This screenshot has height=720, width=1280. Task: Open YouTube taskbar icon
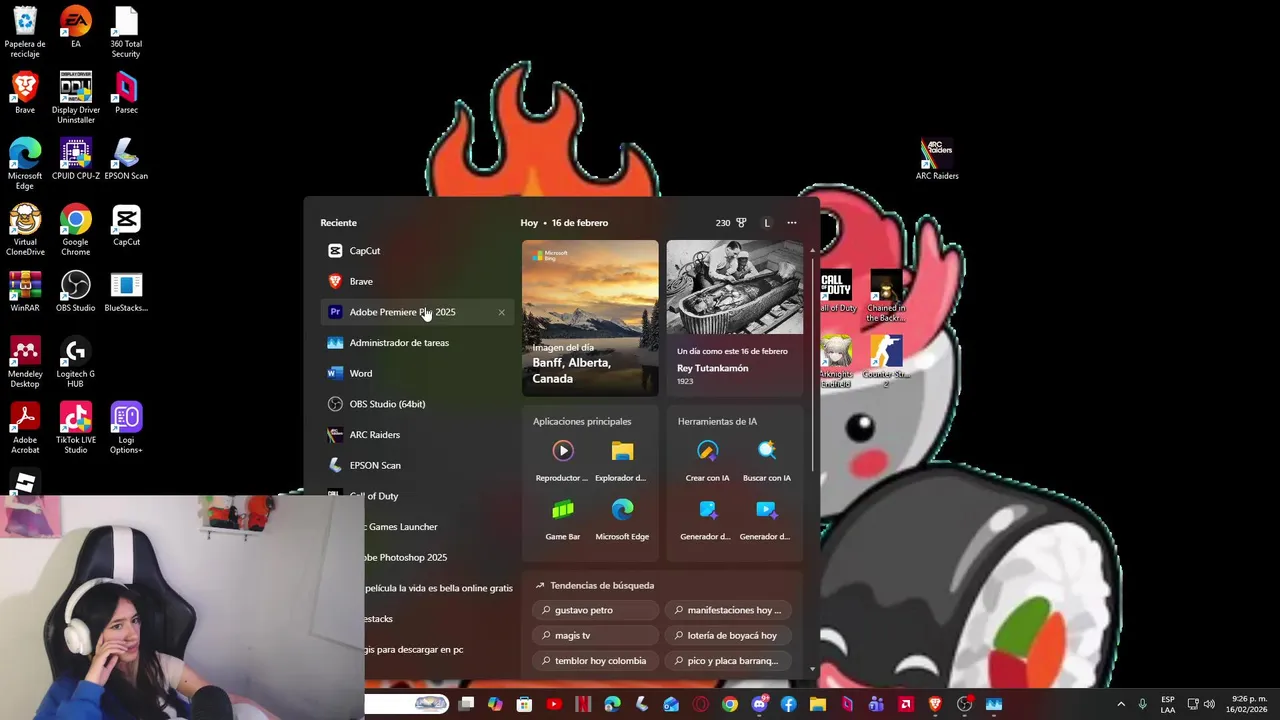point(554,704)
